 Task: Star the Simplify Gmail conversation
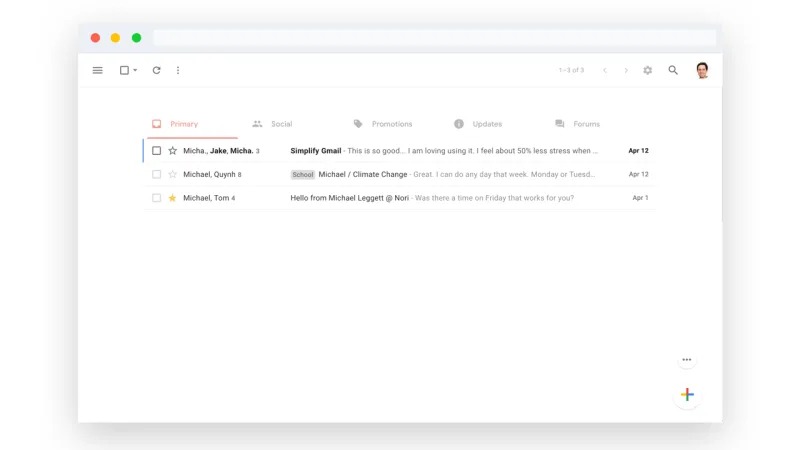(x=172, y=151)
